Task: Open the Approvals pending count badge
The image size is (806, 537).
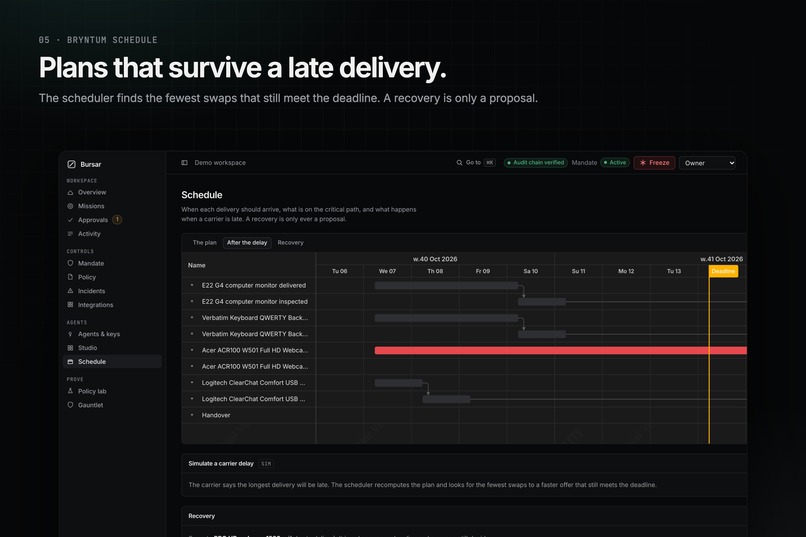Action: pos(117,219)
